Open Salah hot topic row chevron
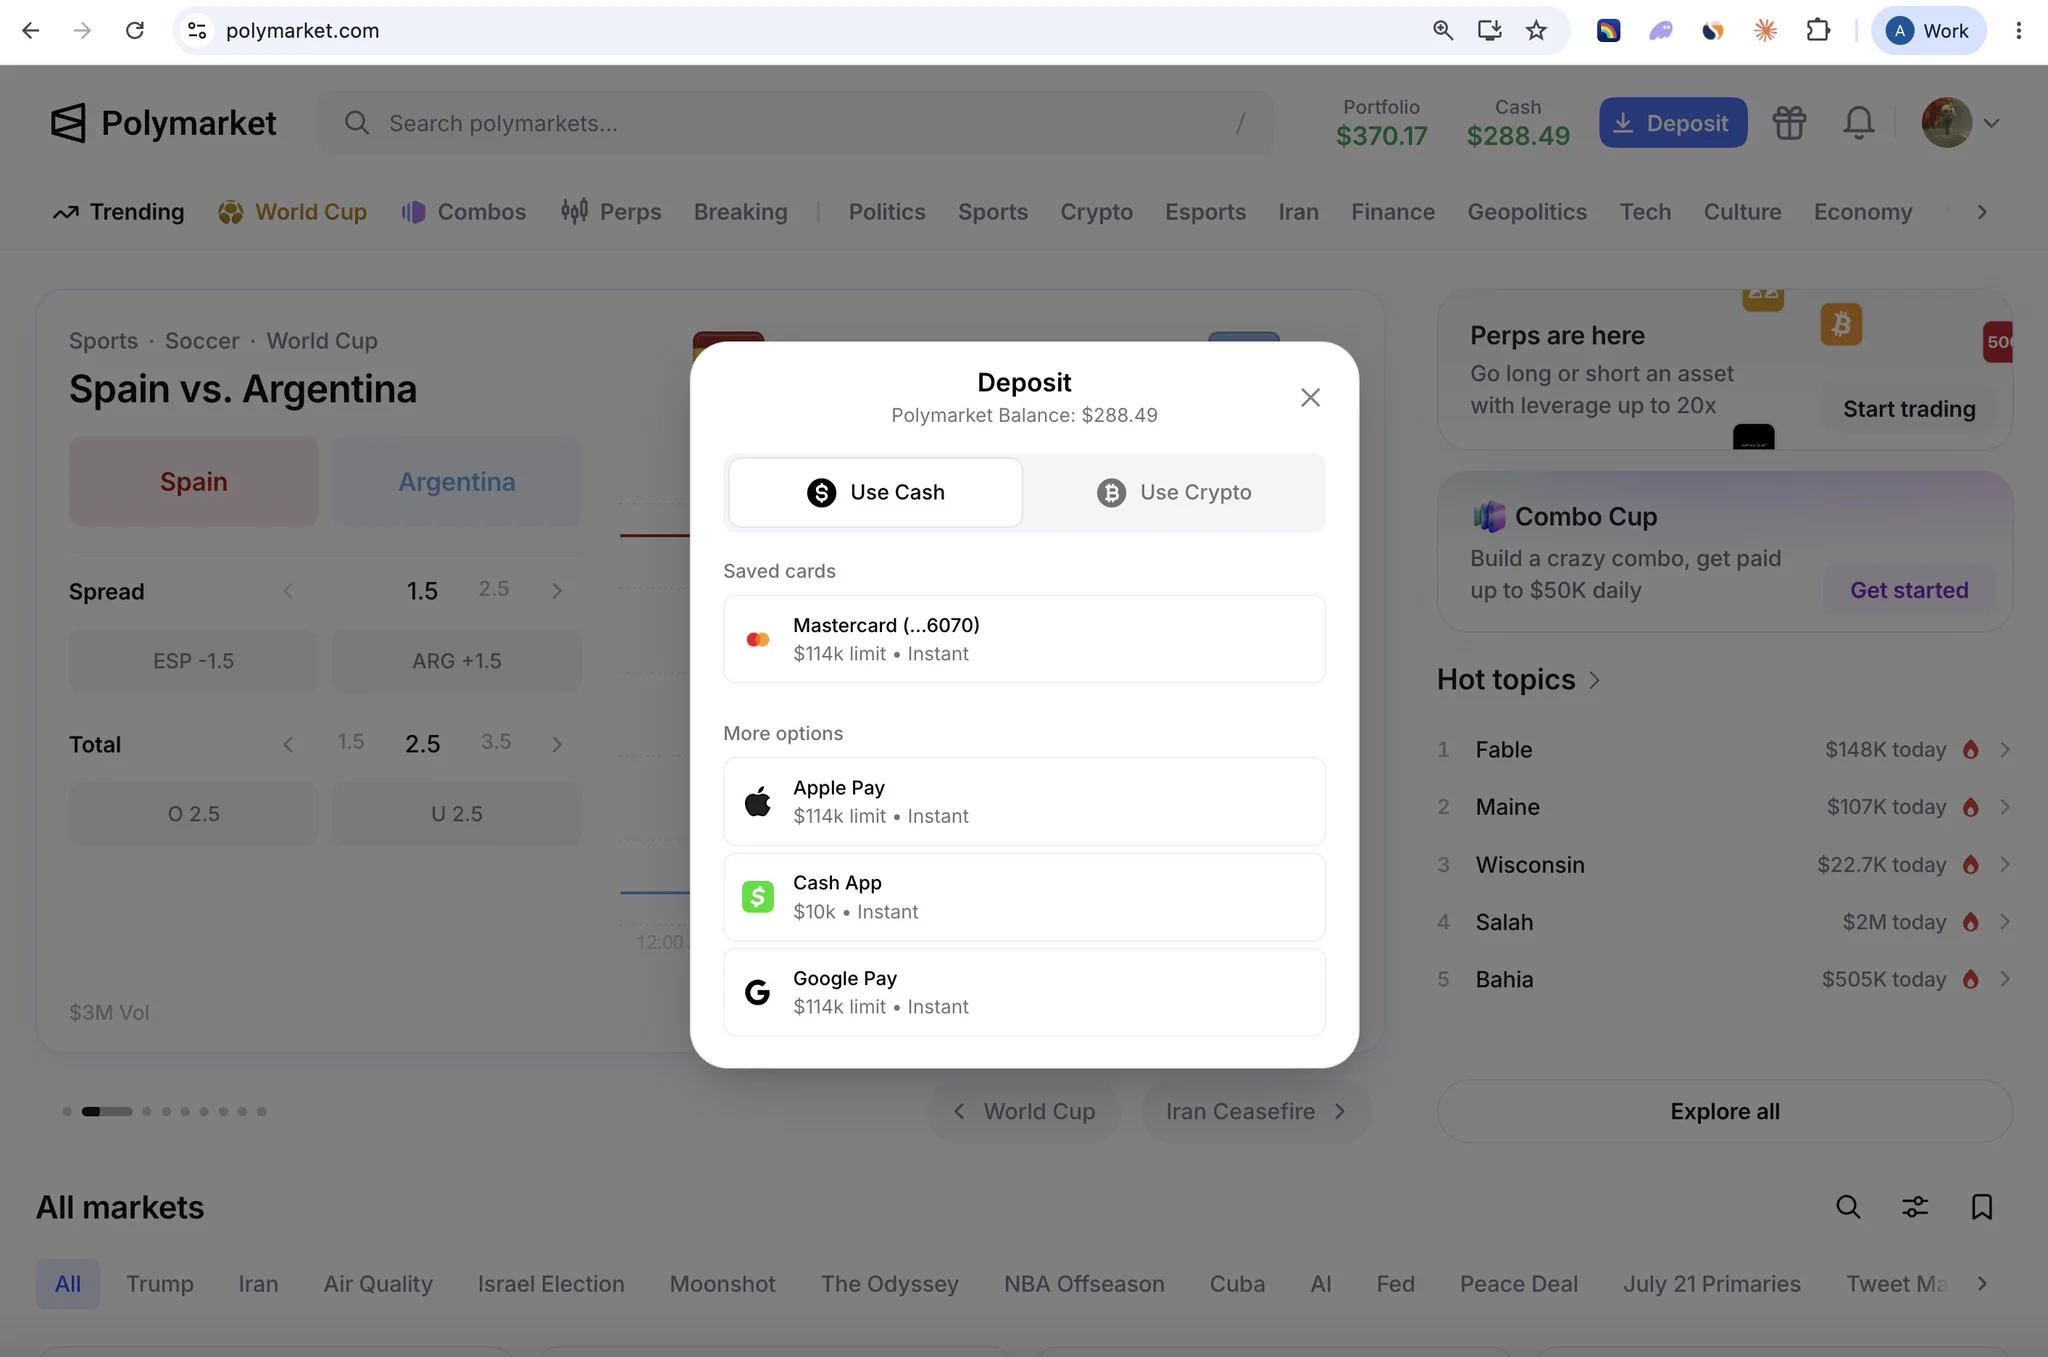Screen dimensions: 2048x1357 (2004, 922)
